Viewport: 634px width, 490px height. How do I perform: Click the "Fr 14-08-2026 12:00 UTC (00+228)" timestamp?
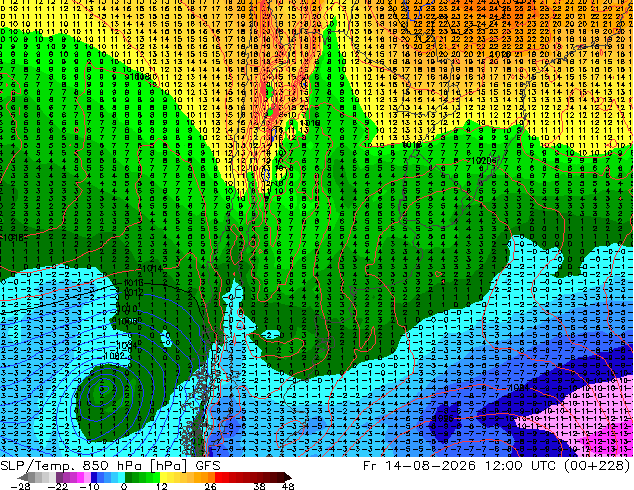[497, 466]
